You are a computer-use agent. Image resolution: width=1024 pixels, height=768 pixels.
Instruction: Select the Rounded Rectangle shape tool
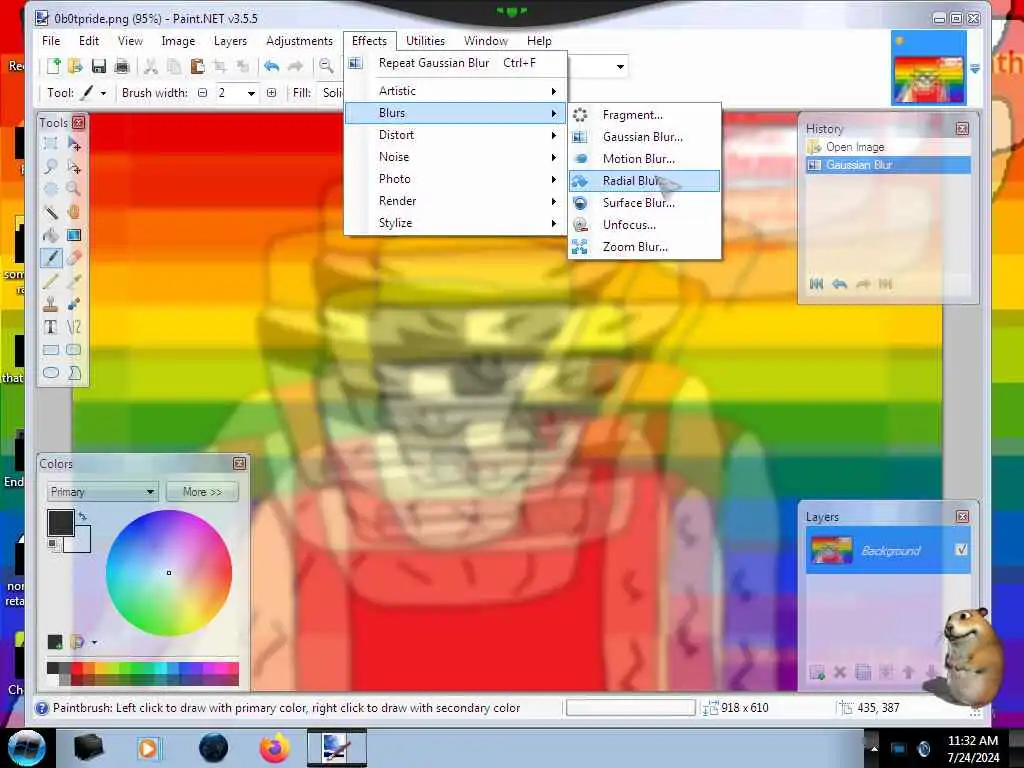coord(74,350)
